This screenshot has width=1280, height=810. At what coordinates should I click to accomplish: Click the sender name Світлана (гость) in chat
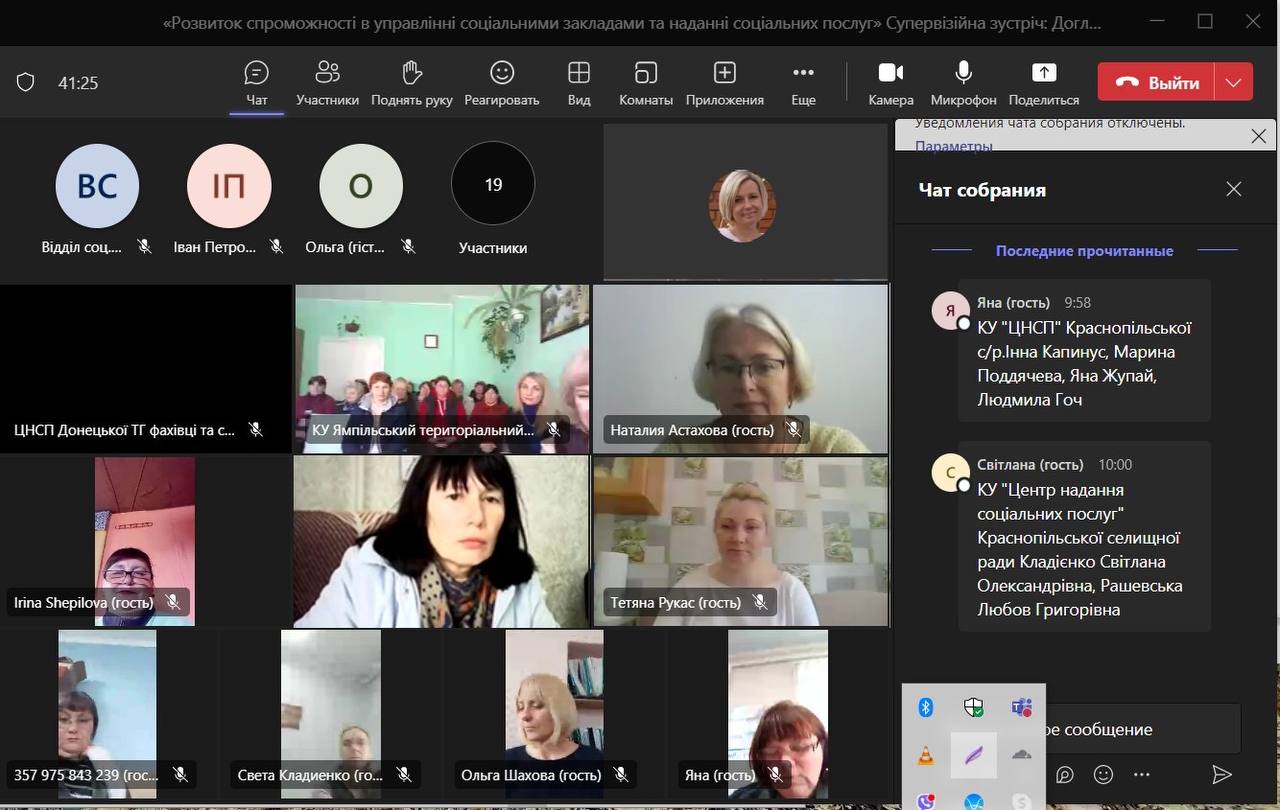click(1030, 465)
